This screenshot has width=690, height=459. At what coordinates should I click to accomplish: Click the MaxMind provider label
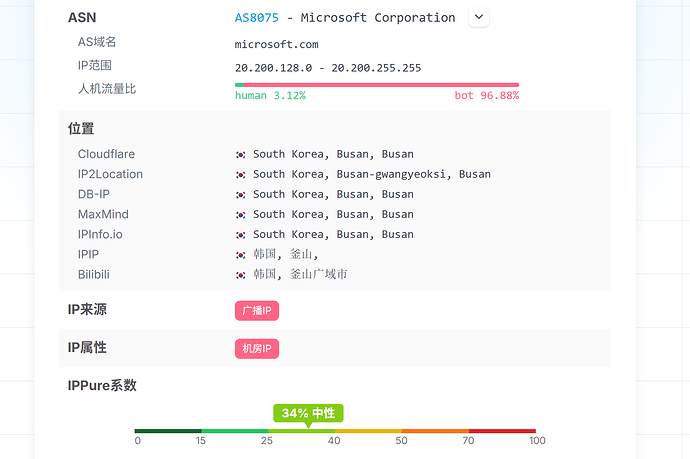click(103, 214)
